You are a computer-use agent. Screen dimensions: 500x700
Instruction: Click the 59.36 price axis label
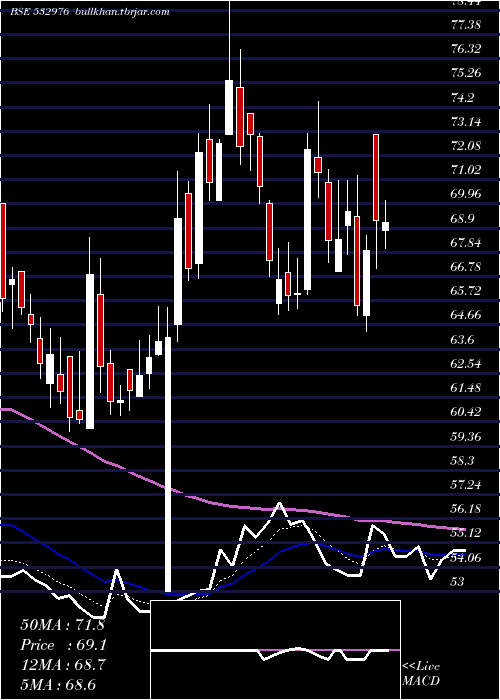tap(466, 435)
